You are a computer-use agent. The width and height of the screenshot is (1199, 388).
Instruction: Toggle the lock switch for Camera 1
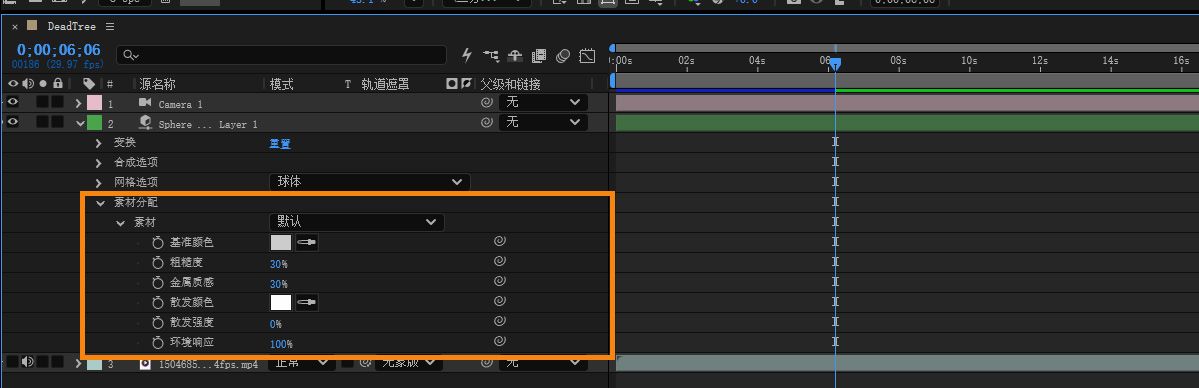tap(57, 102)
